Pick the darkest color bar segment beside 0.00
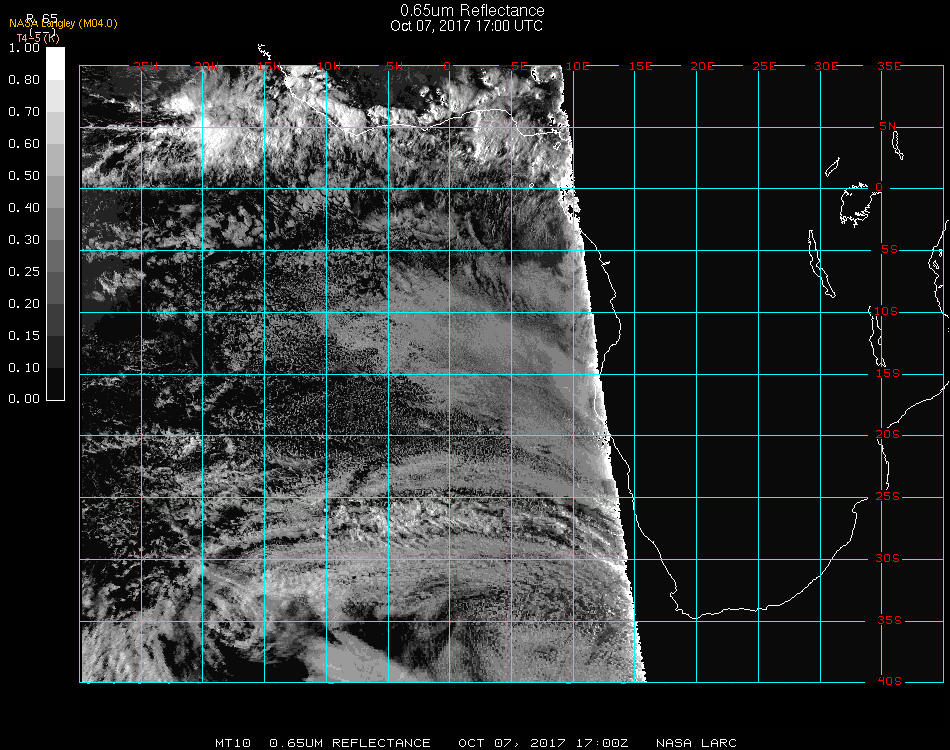This screenshot has width=950, height=750. 55,383
